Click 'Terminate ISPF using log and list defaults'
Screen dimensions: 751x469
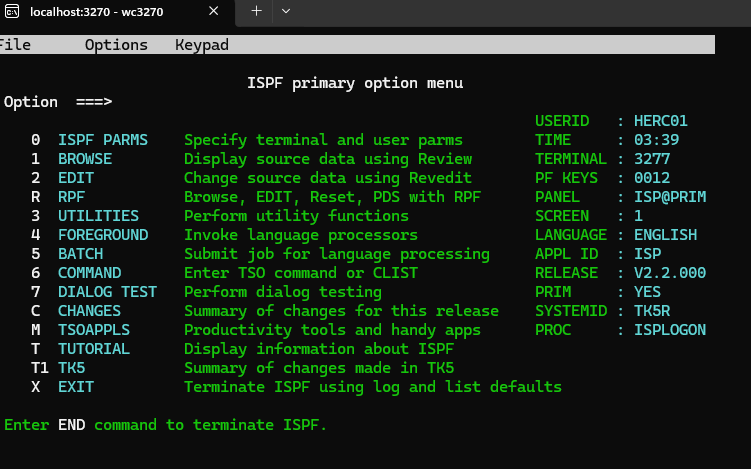click(x=373, y=387)
